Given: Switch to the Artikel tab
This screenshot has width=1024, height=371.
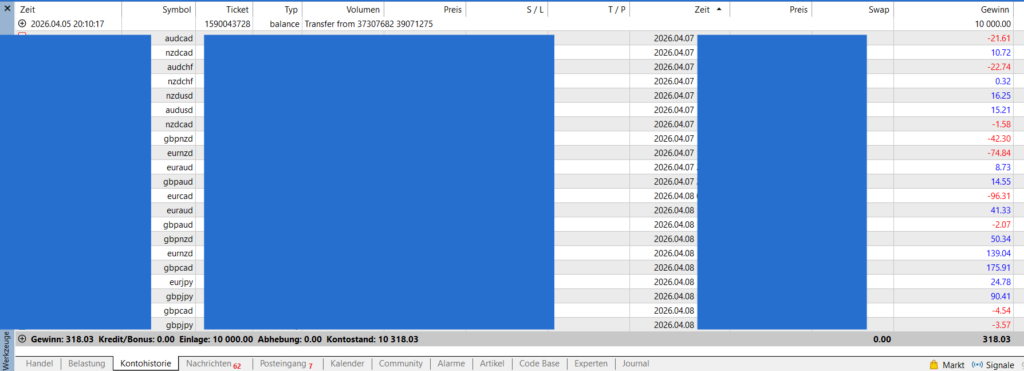Looking at the screenshot, I should click(492, 364).
